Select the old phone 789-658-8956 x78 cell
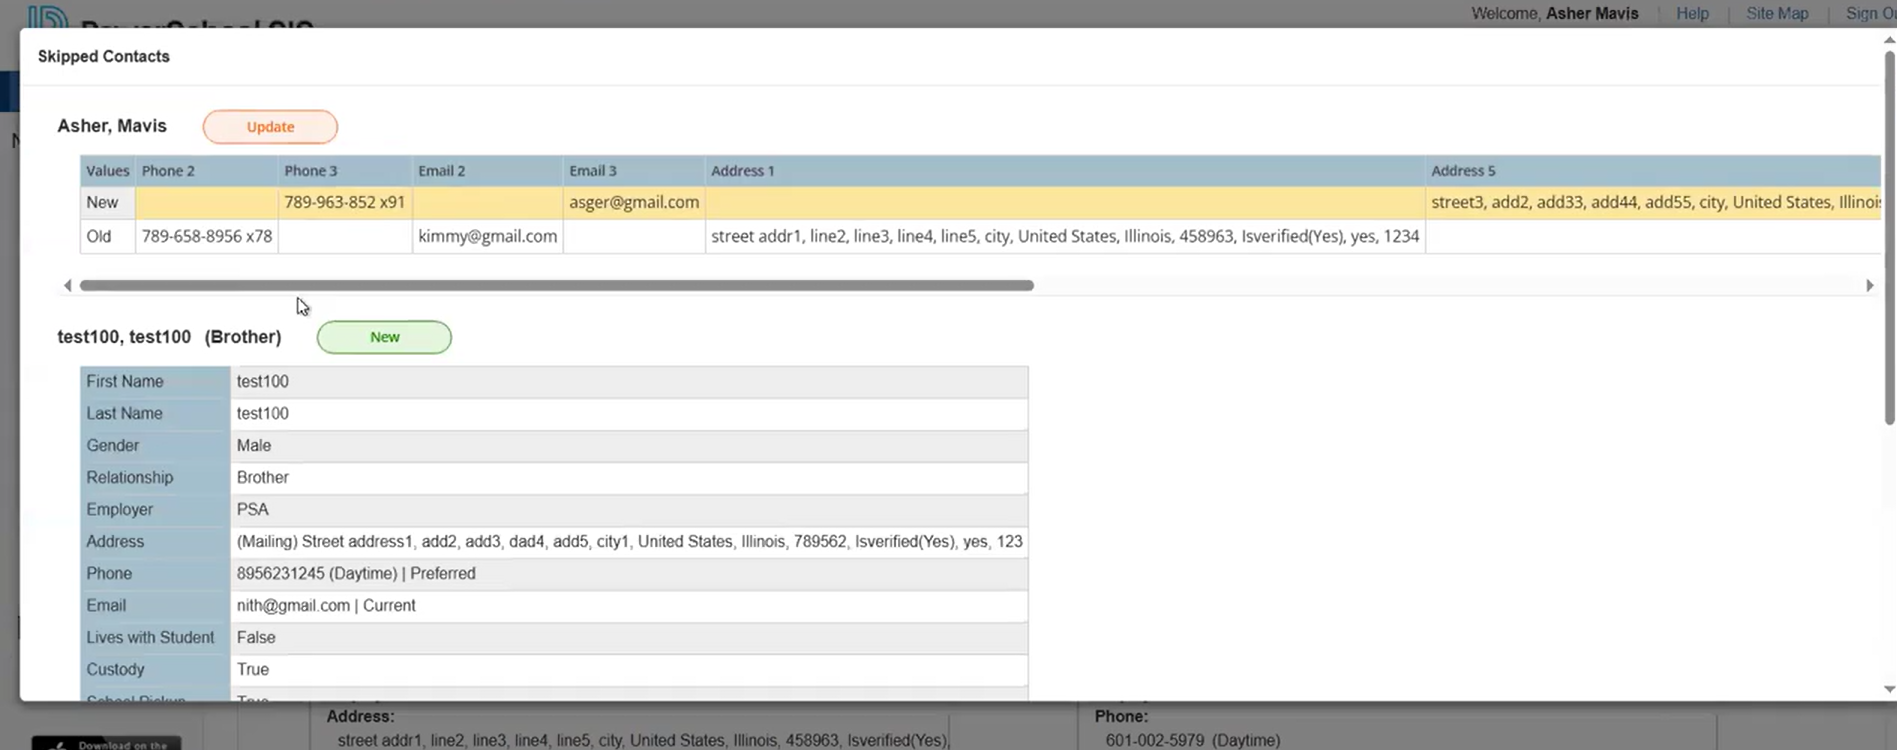The image size is (1897, 750). pyautogui.click(x=206, y=236)
